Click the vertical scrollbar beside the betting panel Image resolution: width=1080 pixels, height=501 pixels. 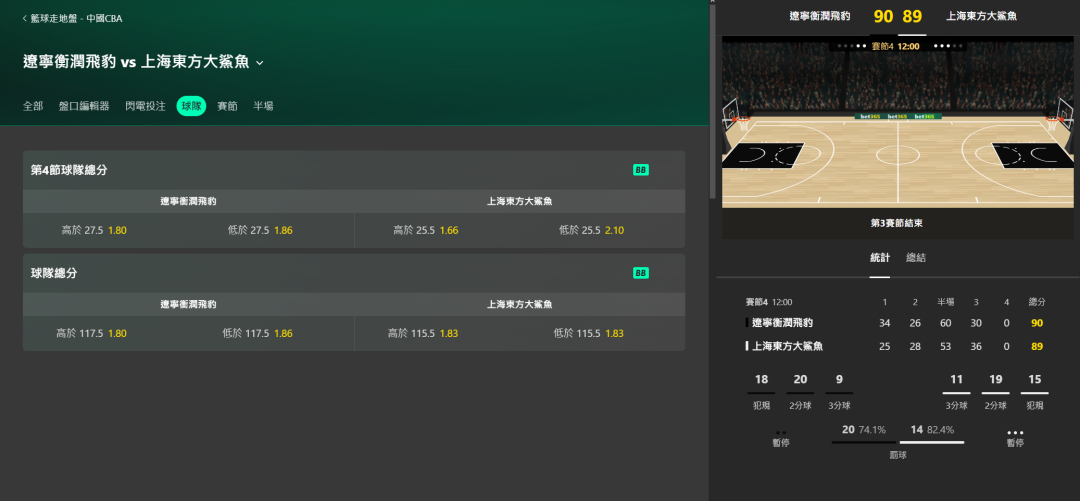click(x=712, y=100)
